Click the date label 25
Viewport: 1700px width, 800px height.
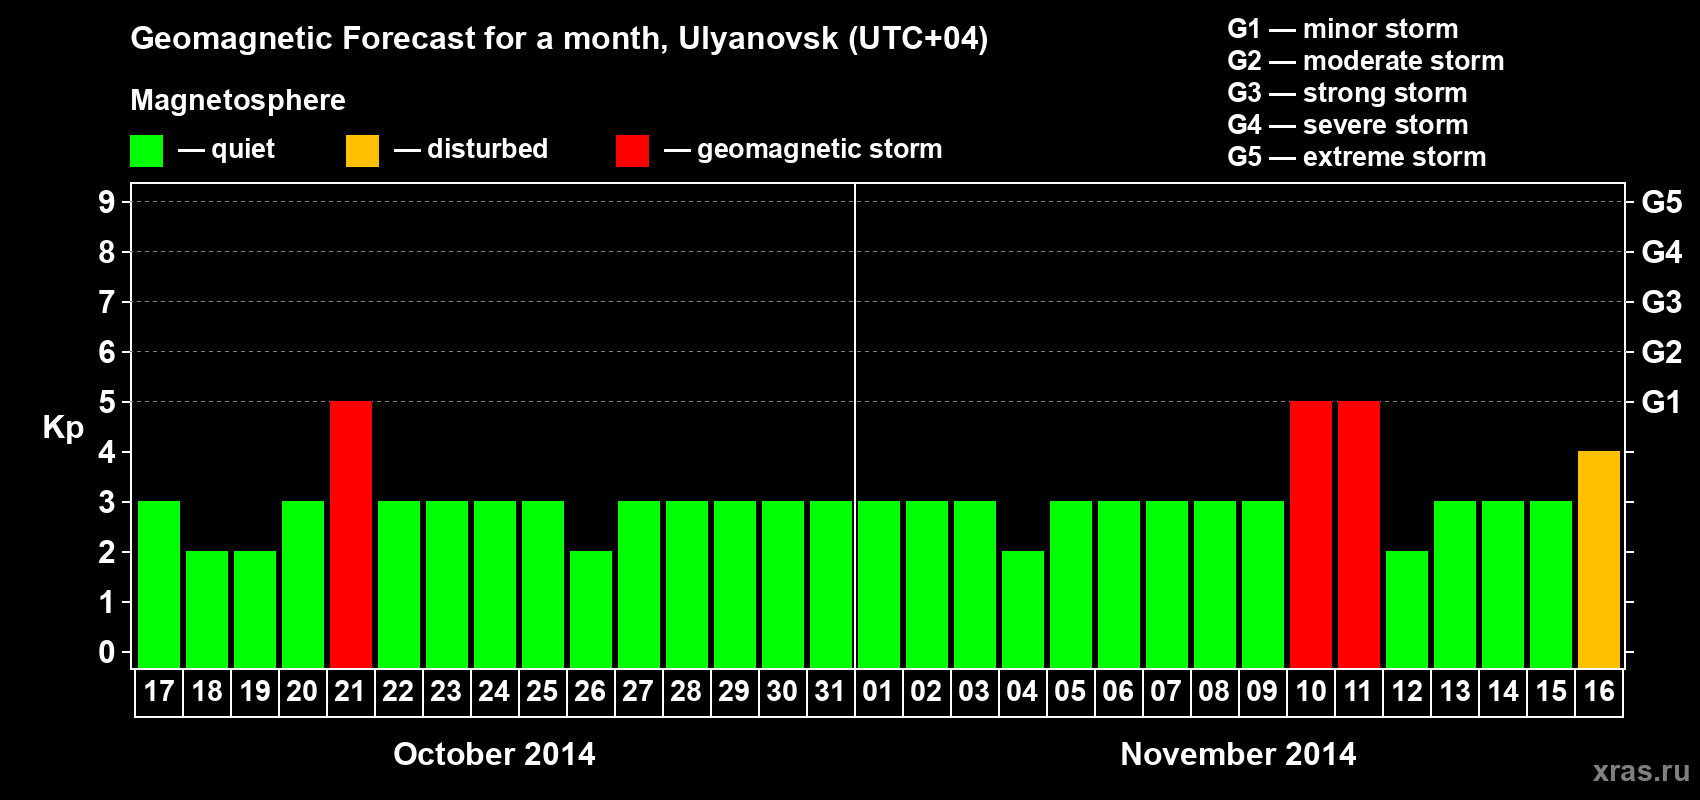(542, 692)
